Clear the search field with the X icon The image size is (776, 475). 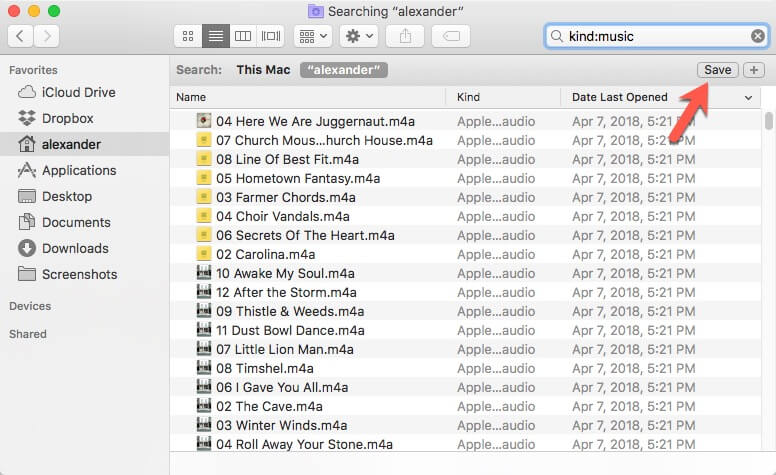pyautogui.click(x=758, y=37)
